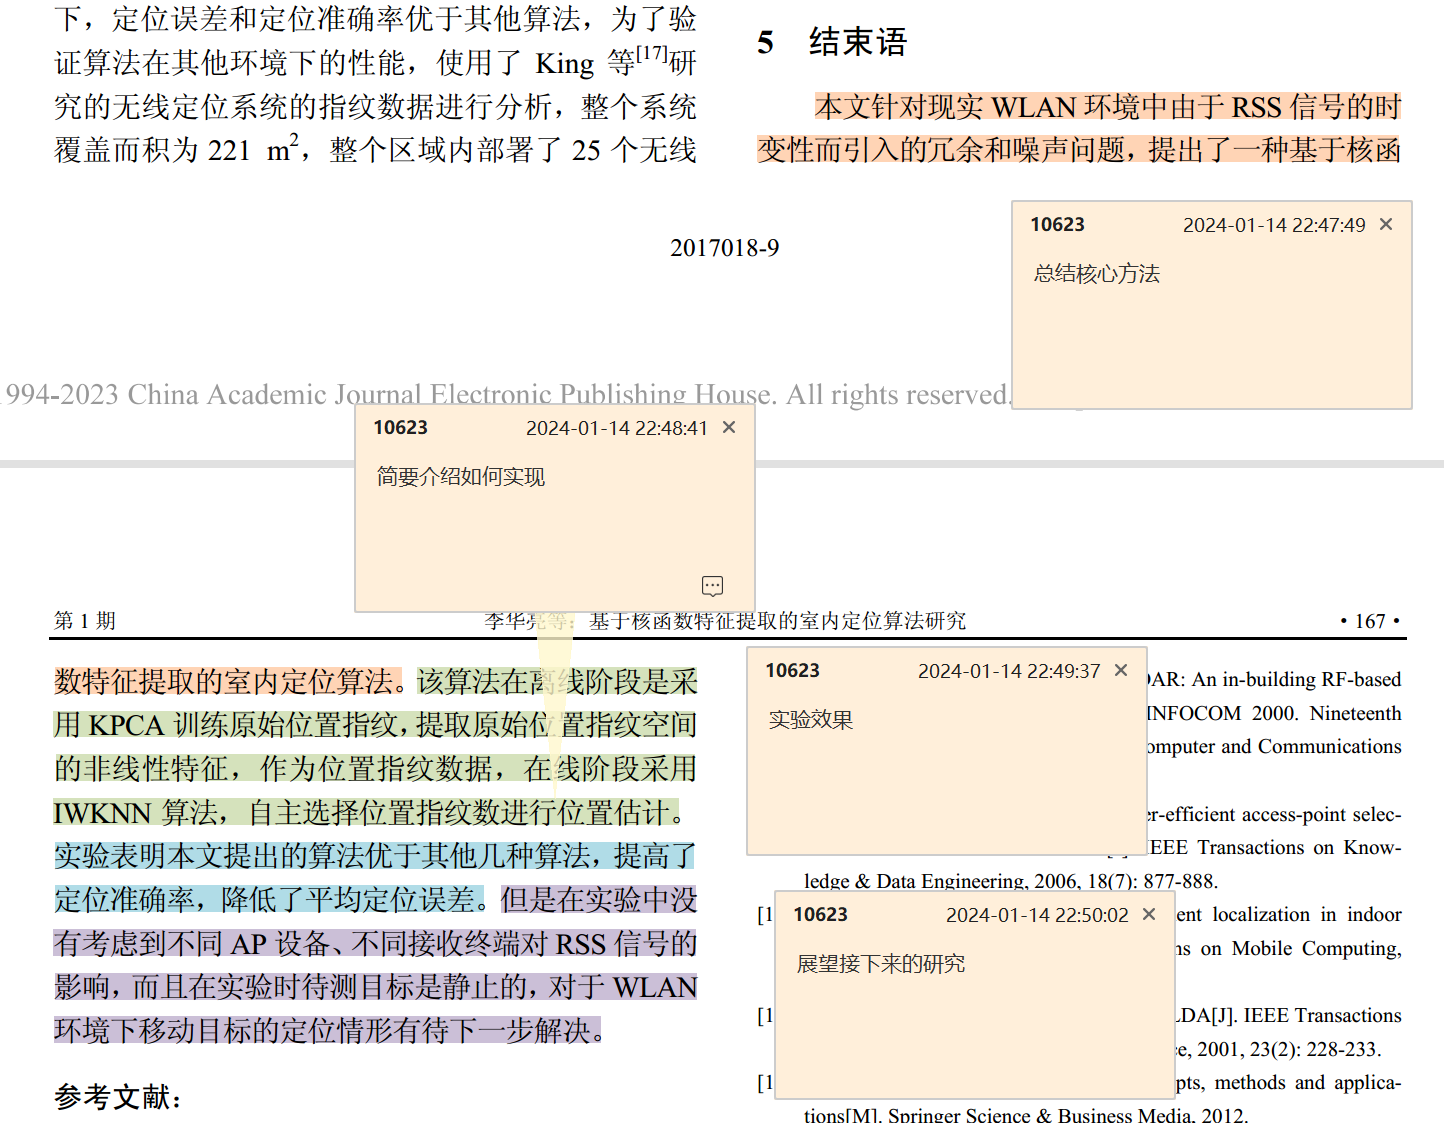Click the note text 简要介绍如何实现
Viewport: 1444px width, 1123px height.
click(460, 477)
